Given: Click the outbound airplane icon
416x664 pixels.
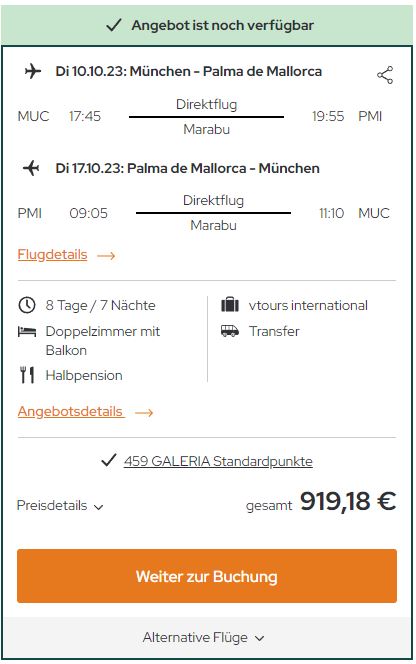Looking at the screenshot, I should coord(33,71).
